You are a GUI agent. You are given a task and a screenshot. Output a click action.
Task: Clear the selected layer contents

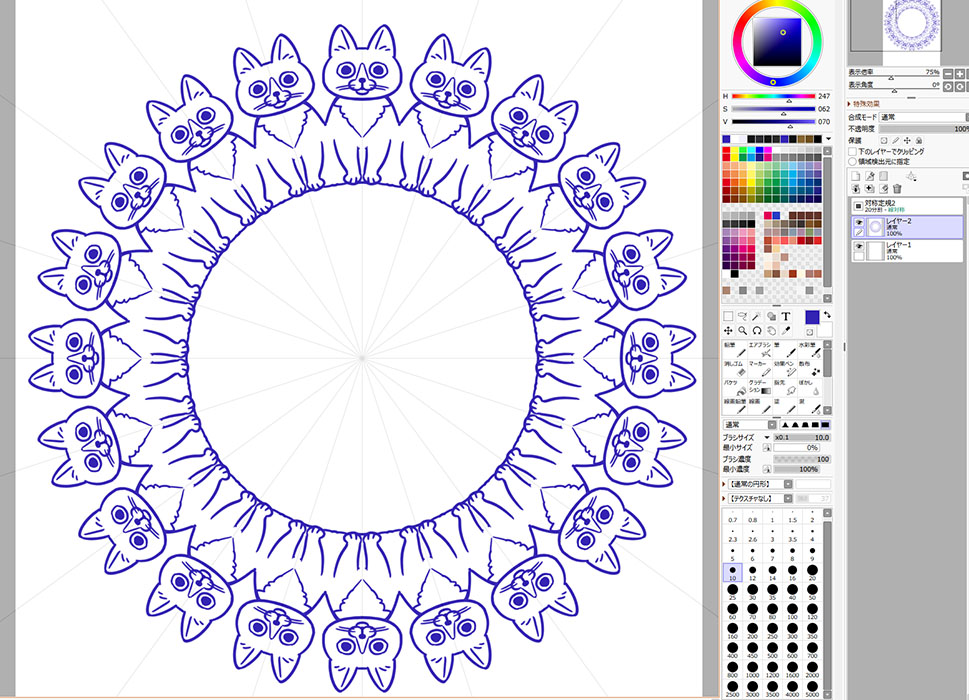click(x=884, y=188)
